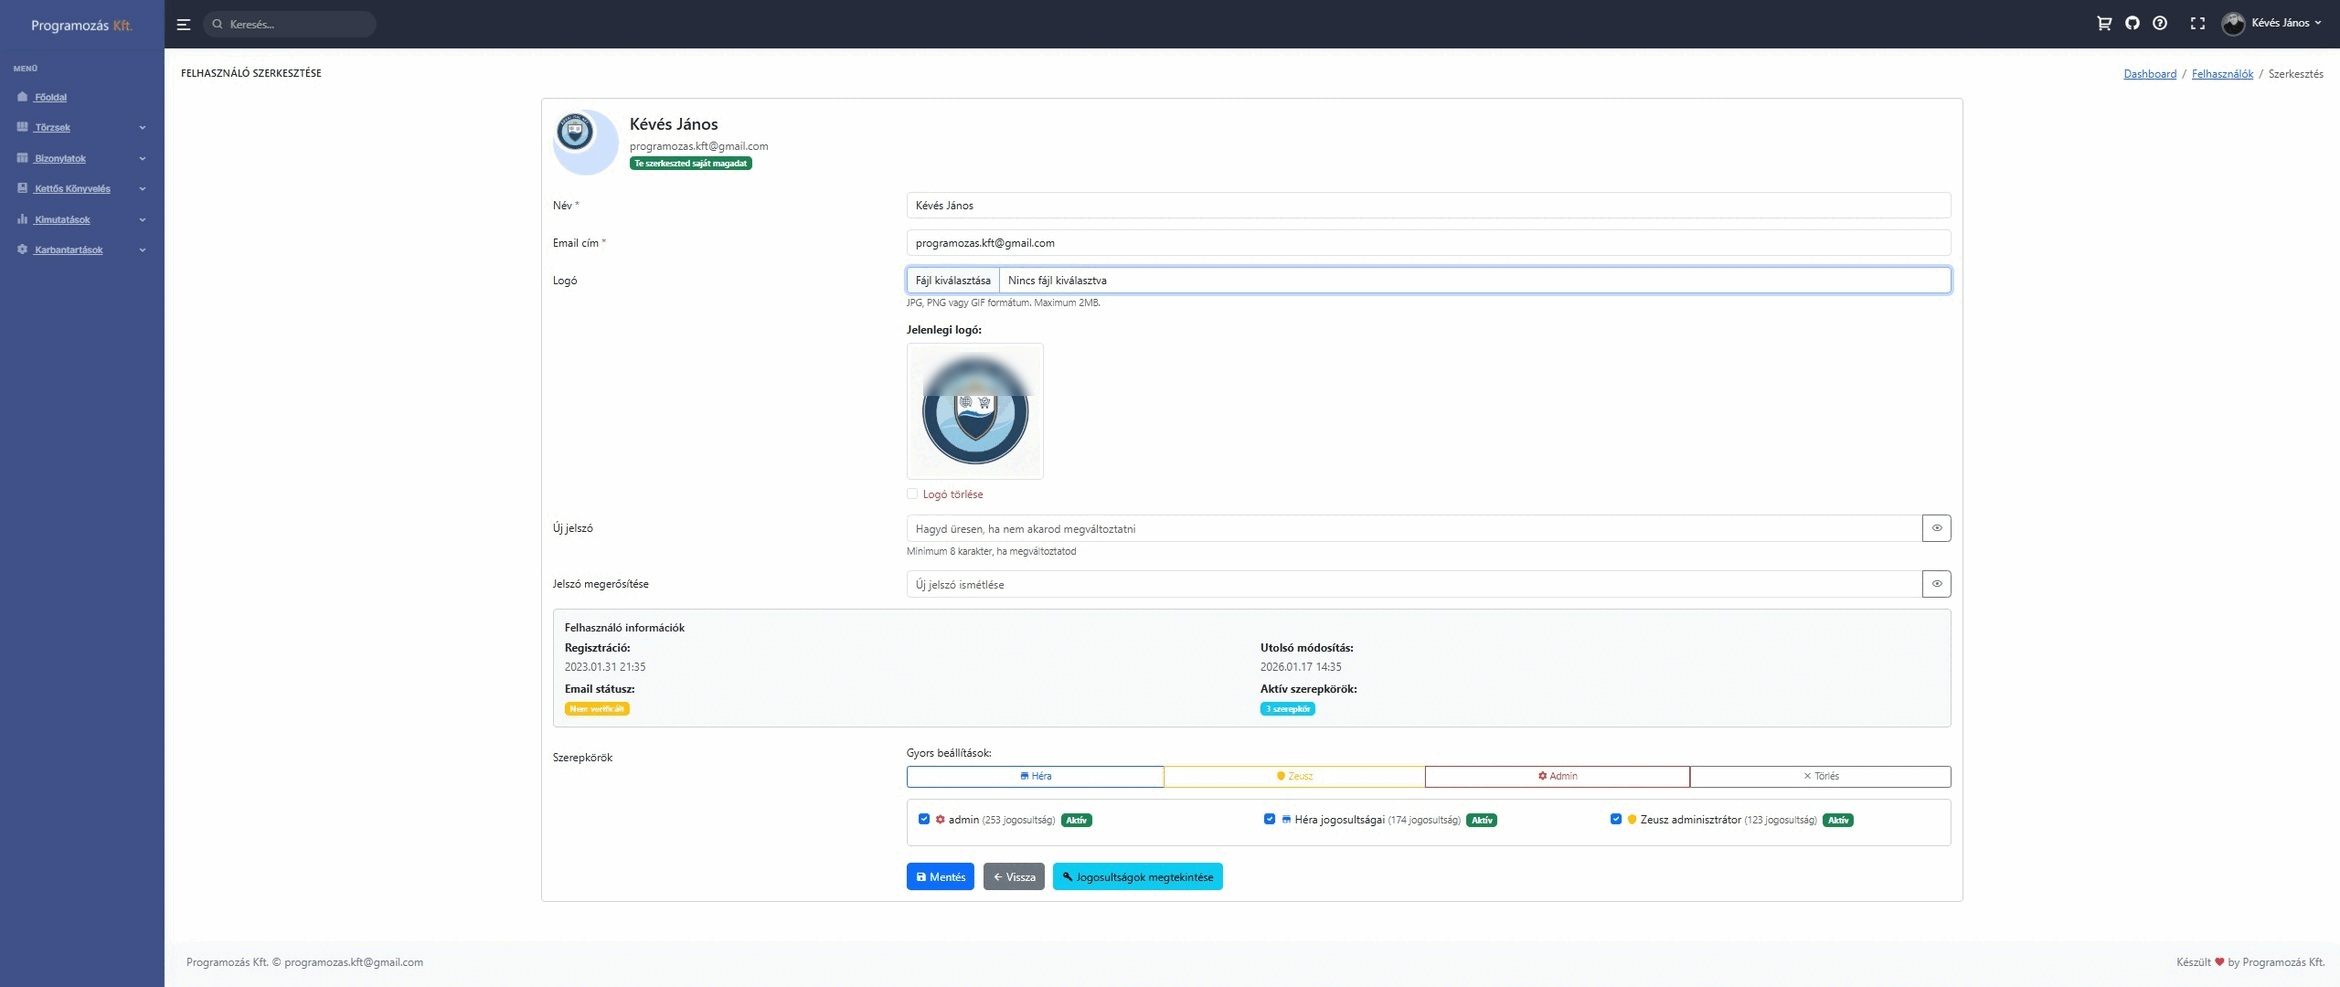Uncheck the Zeusz adminisztrátor role checkbox

click(1615, 819)
